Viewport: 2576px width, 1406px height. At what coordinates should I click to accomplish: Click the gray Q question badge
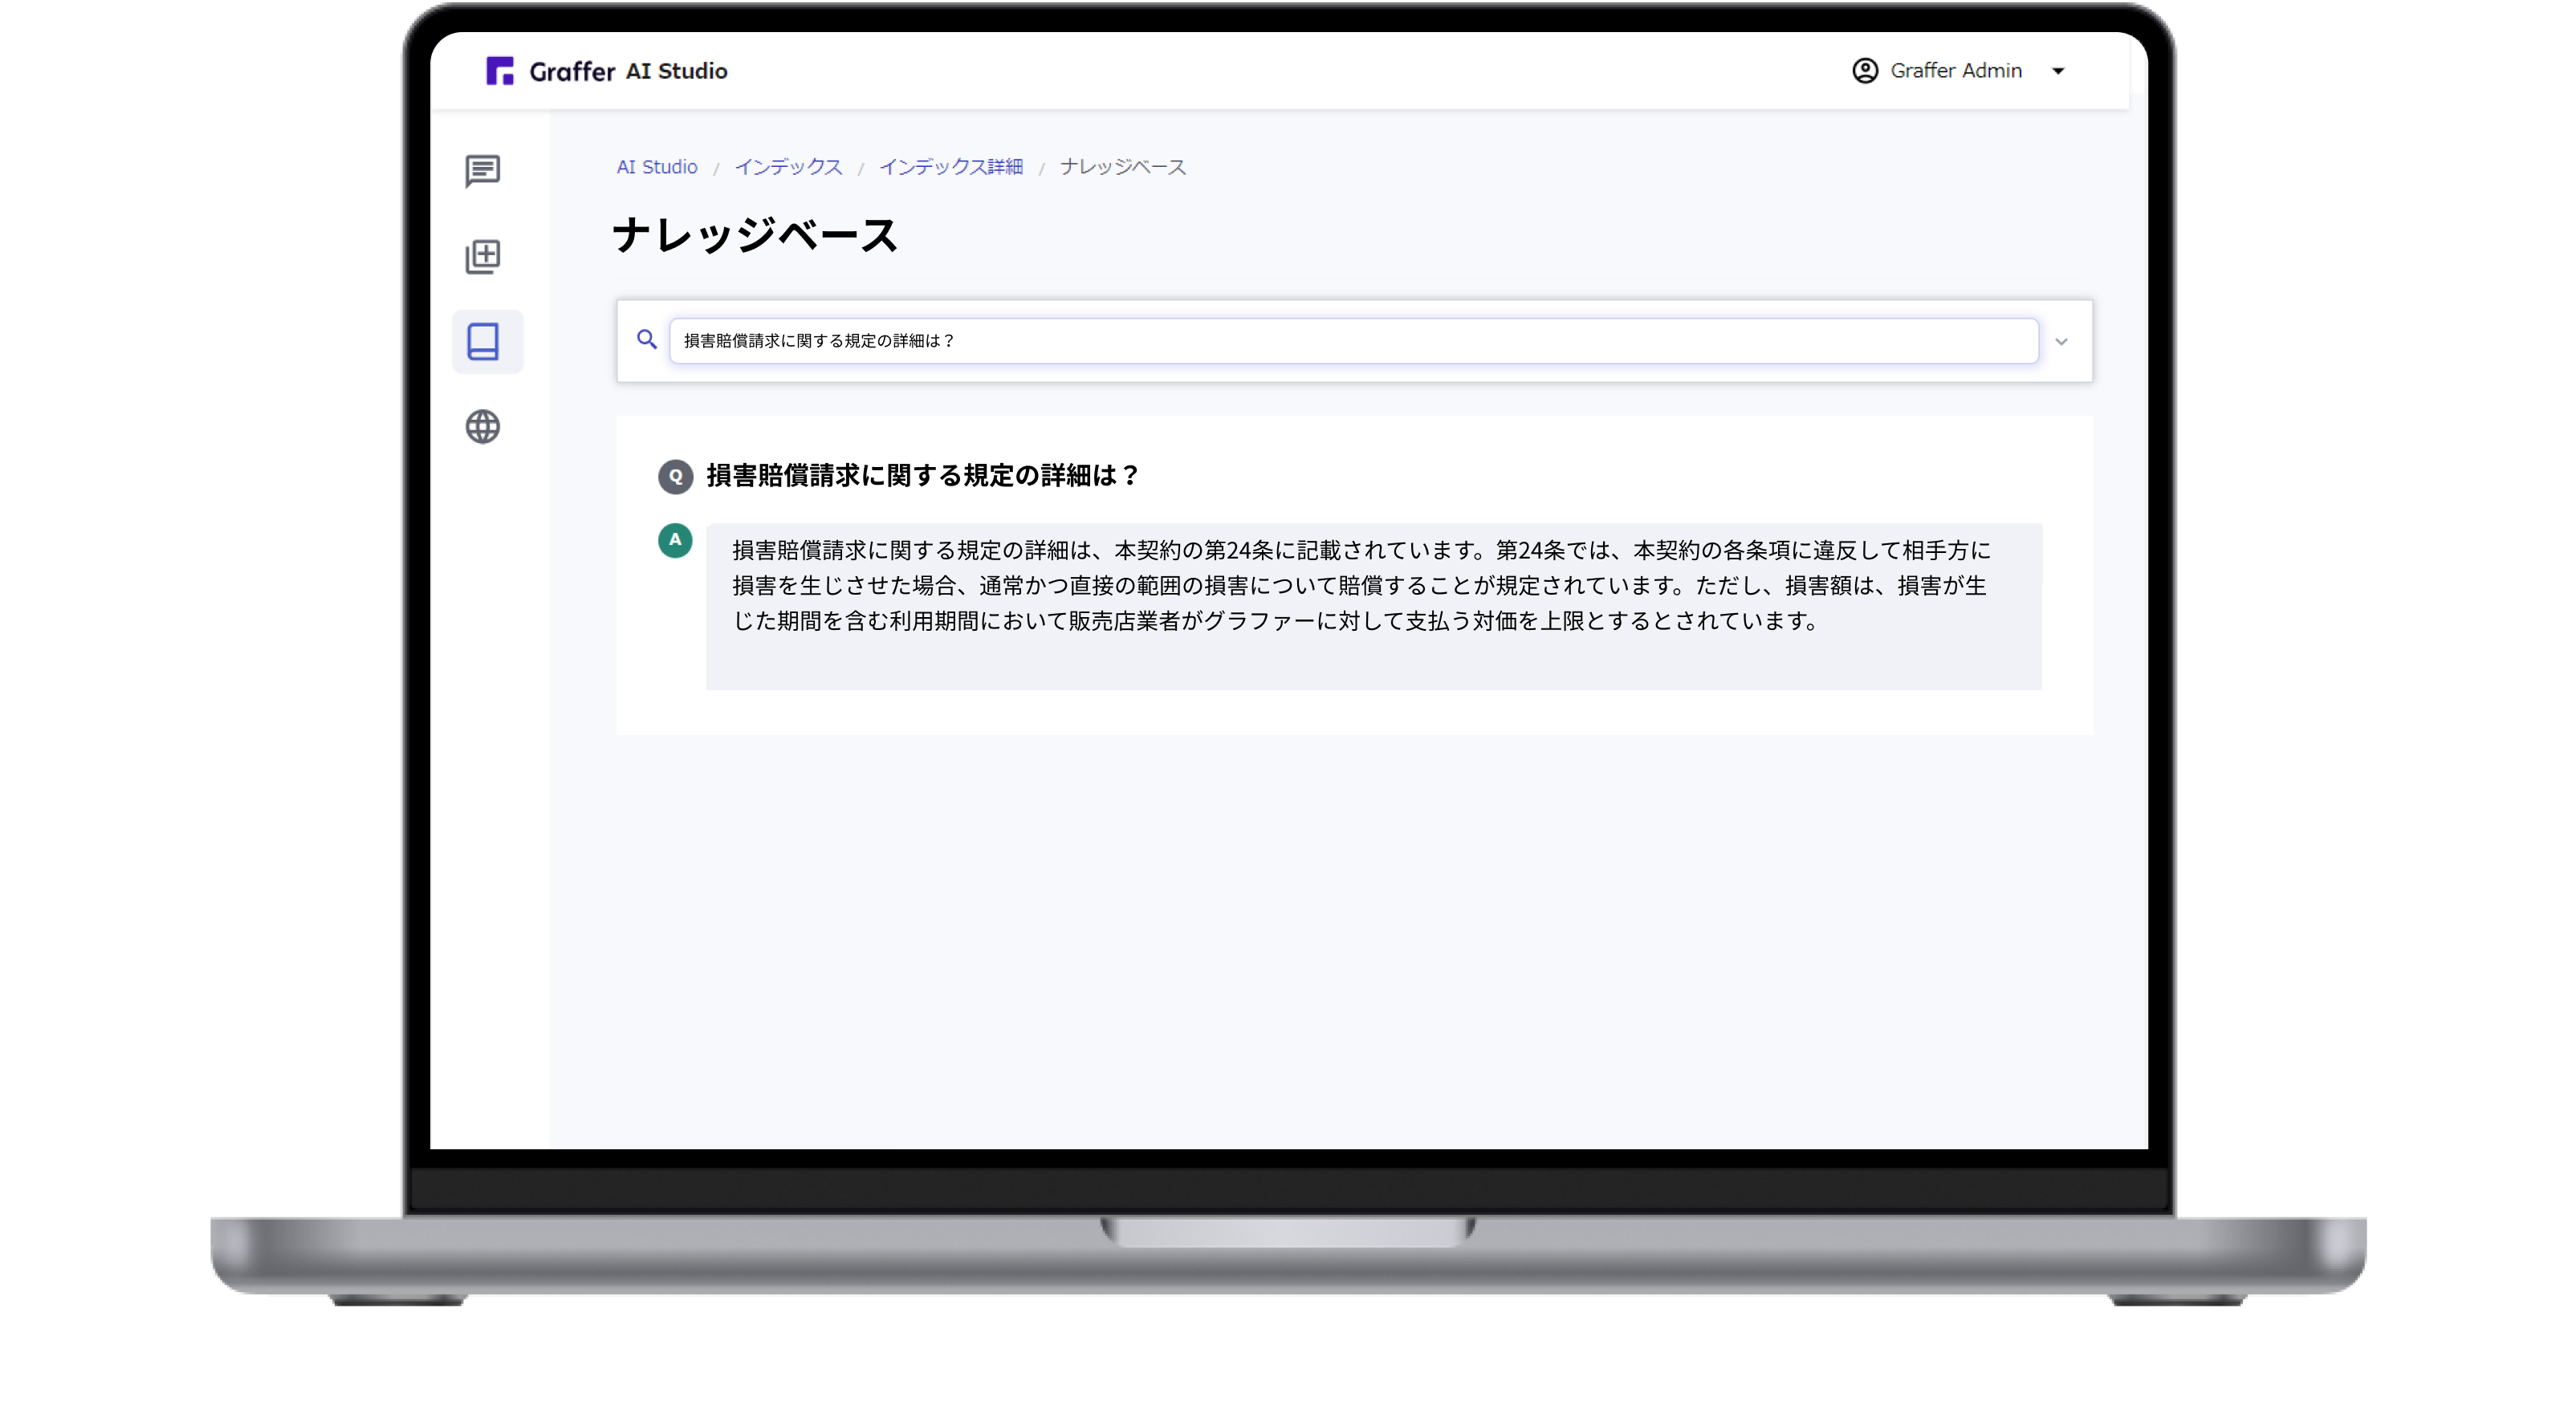tap(675, 476)
